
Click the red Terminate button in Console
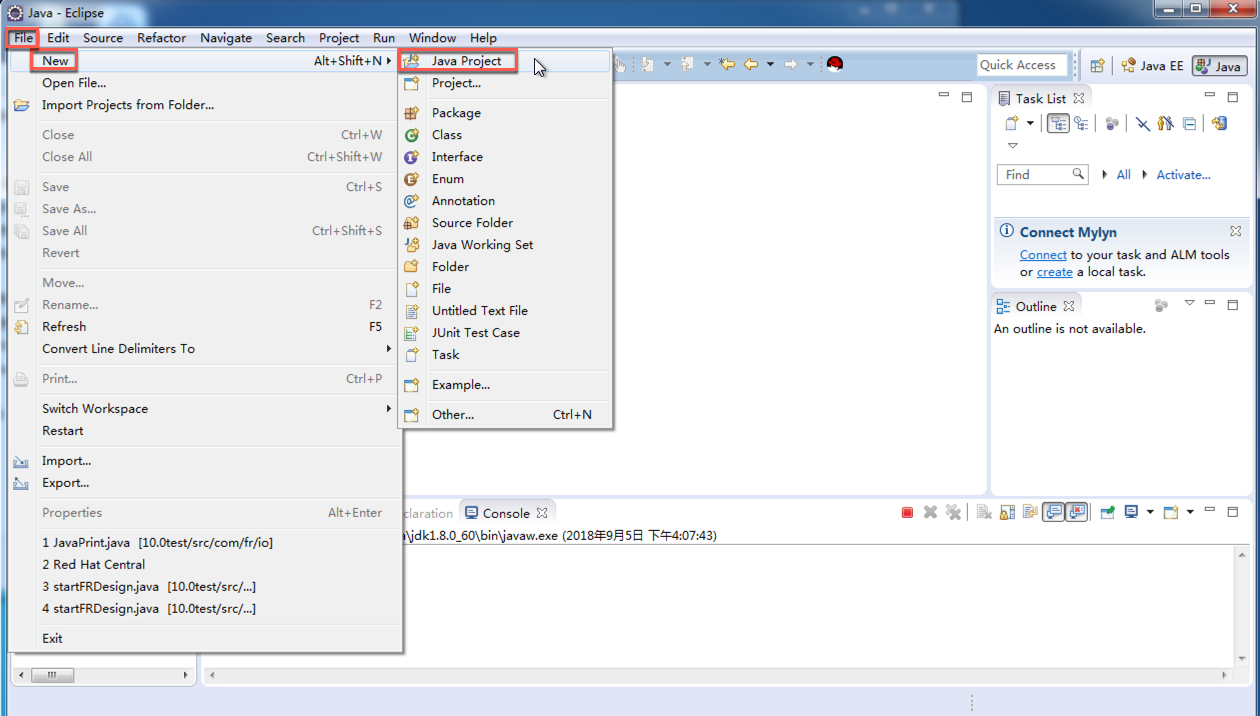pos(907,513)
